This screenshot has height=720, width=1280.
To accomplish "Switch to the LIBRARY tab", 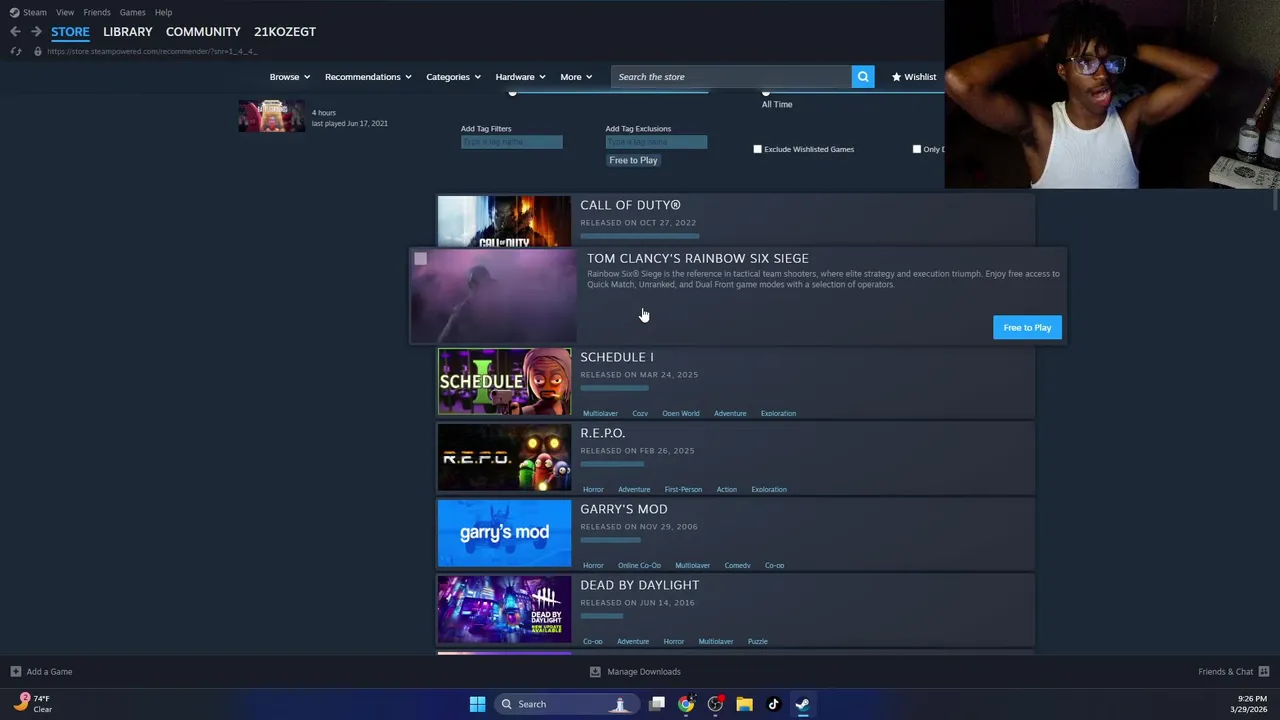I will pos(128,32).
